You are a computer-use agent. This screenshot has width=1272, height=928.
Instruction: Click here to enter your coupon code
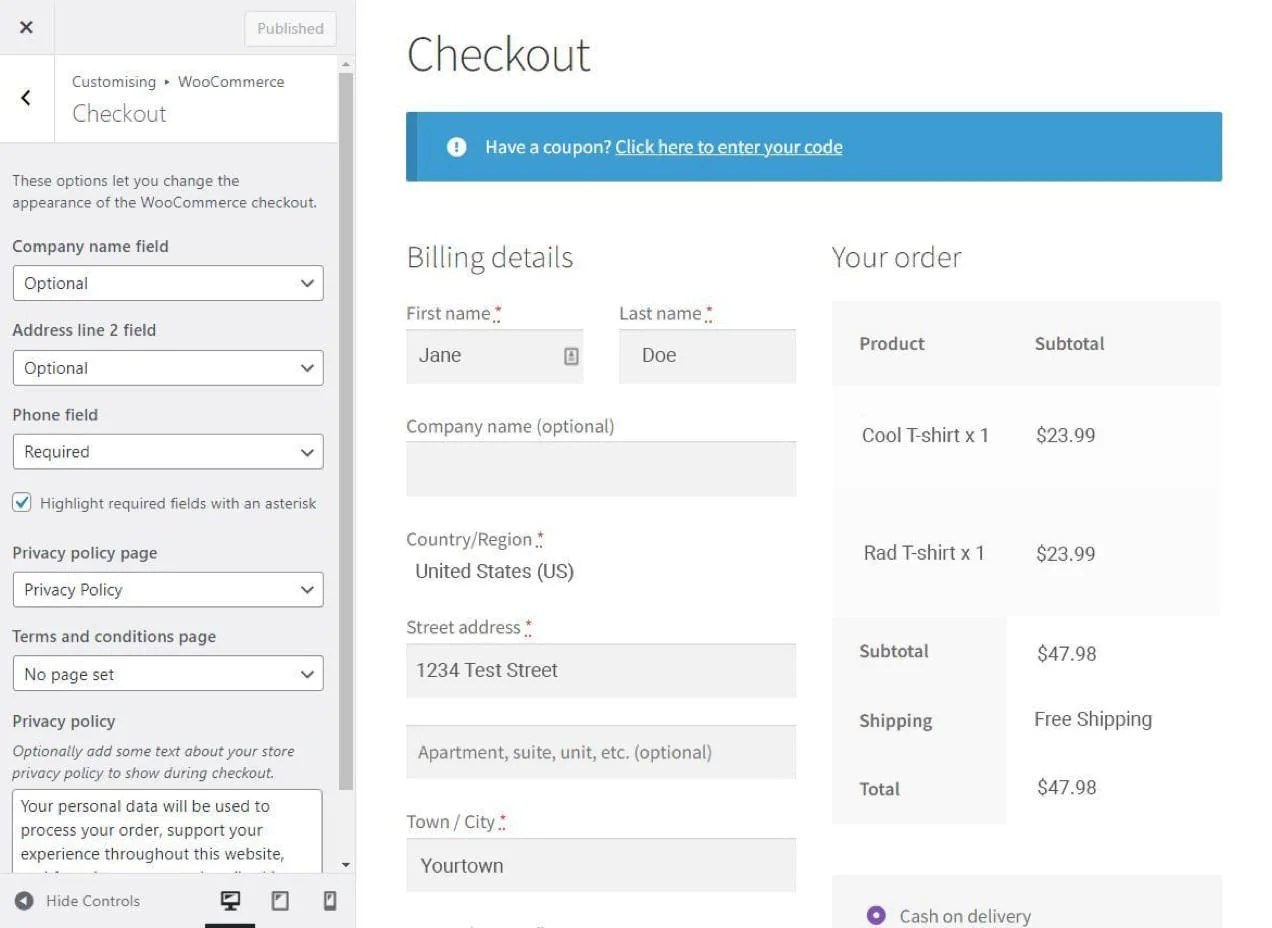click(728, 146)
